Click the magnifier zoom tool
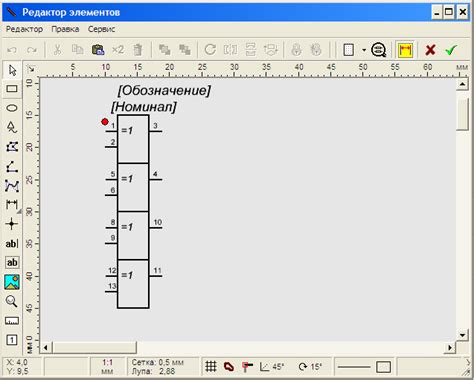 12,301
